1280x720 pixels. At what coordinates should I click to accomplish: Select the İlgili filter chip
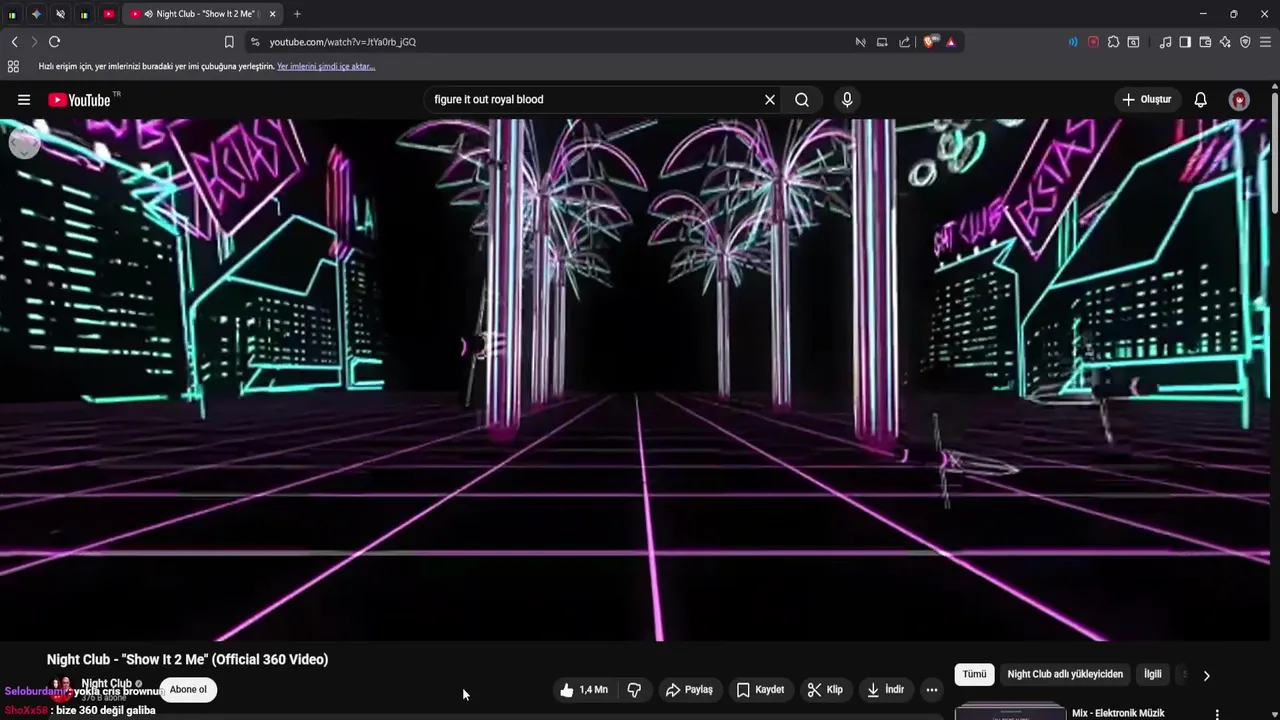(1153, 675)
